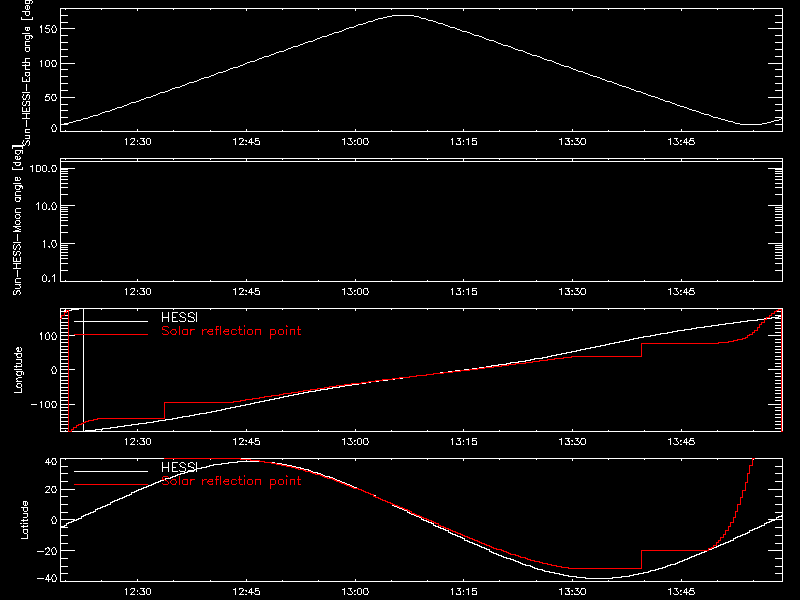
Task: Click 12:45 tick under Moon angle plot
Action: (x=246, y=291)
